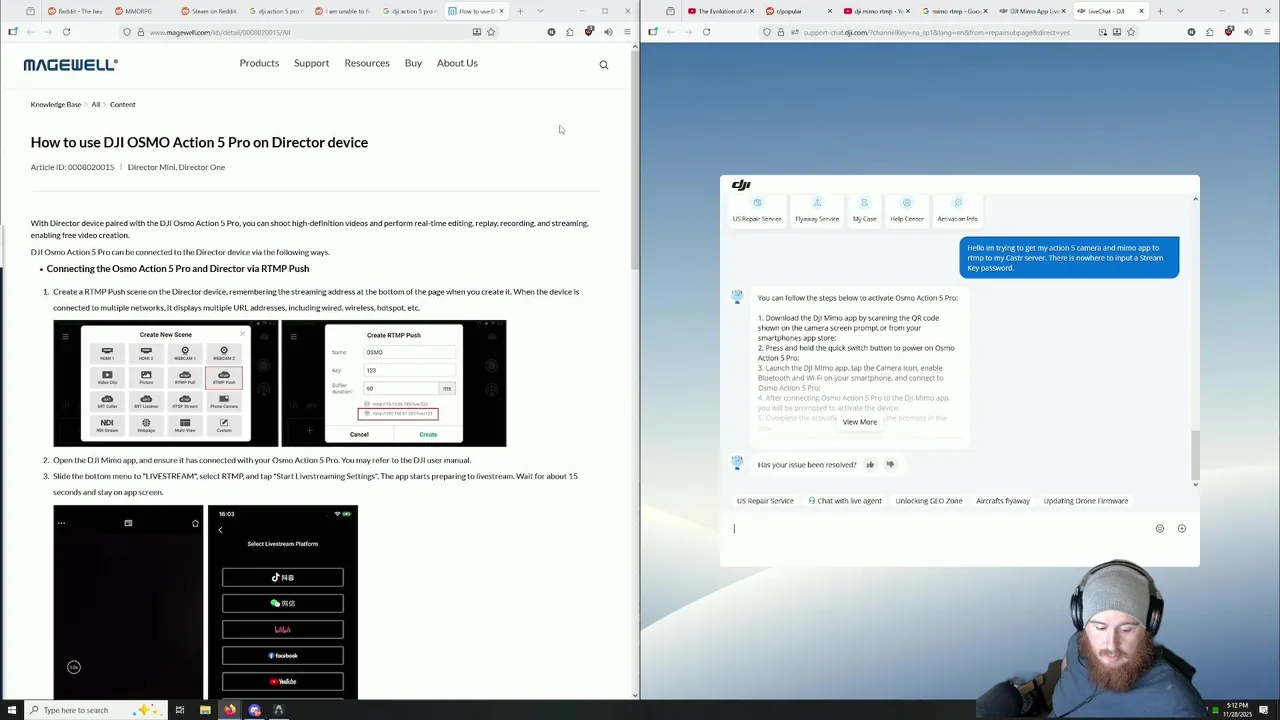Open the Support menu
Screen dimensions: 1280x720
click(311, 63)
